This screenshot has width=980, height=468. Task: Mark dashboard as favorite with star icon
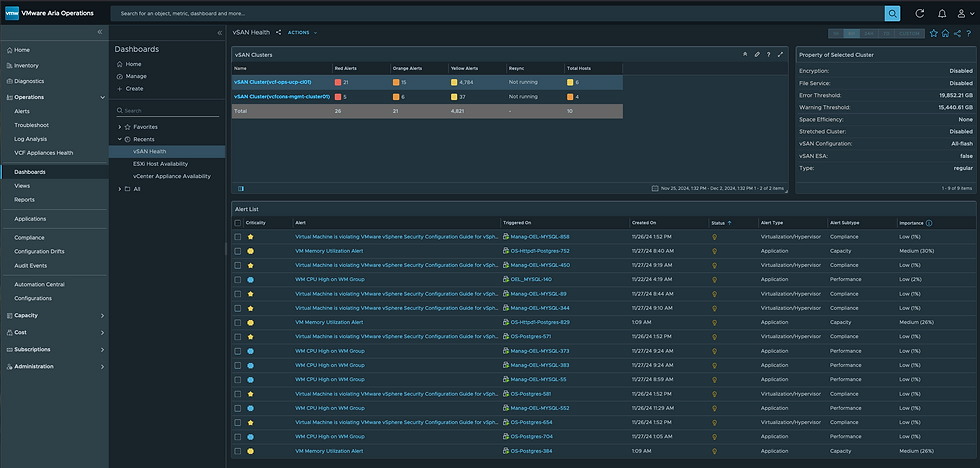click(933, 34)
